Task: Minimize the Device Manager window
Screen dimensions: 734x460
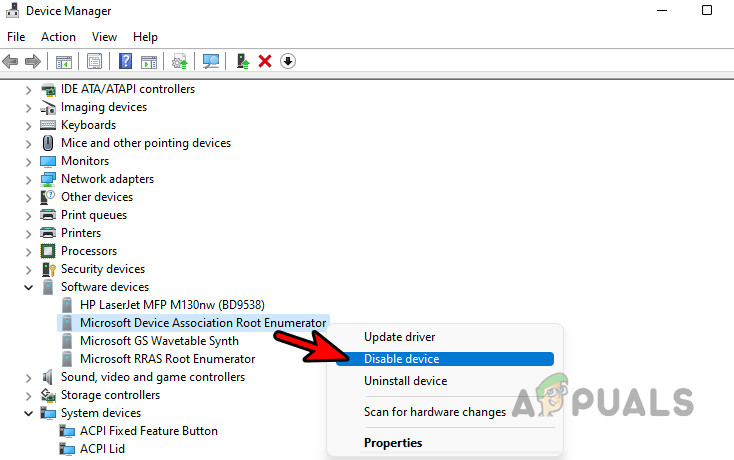Action: pyautogui.click(x=662, y=10)
